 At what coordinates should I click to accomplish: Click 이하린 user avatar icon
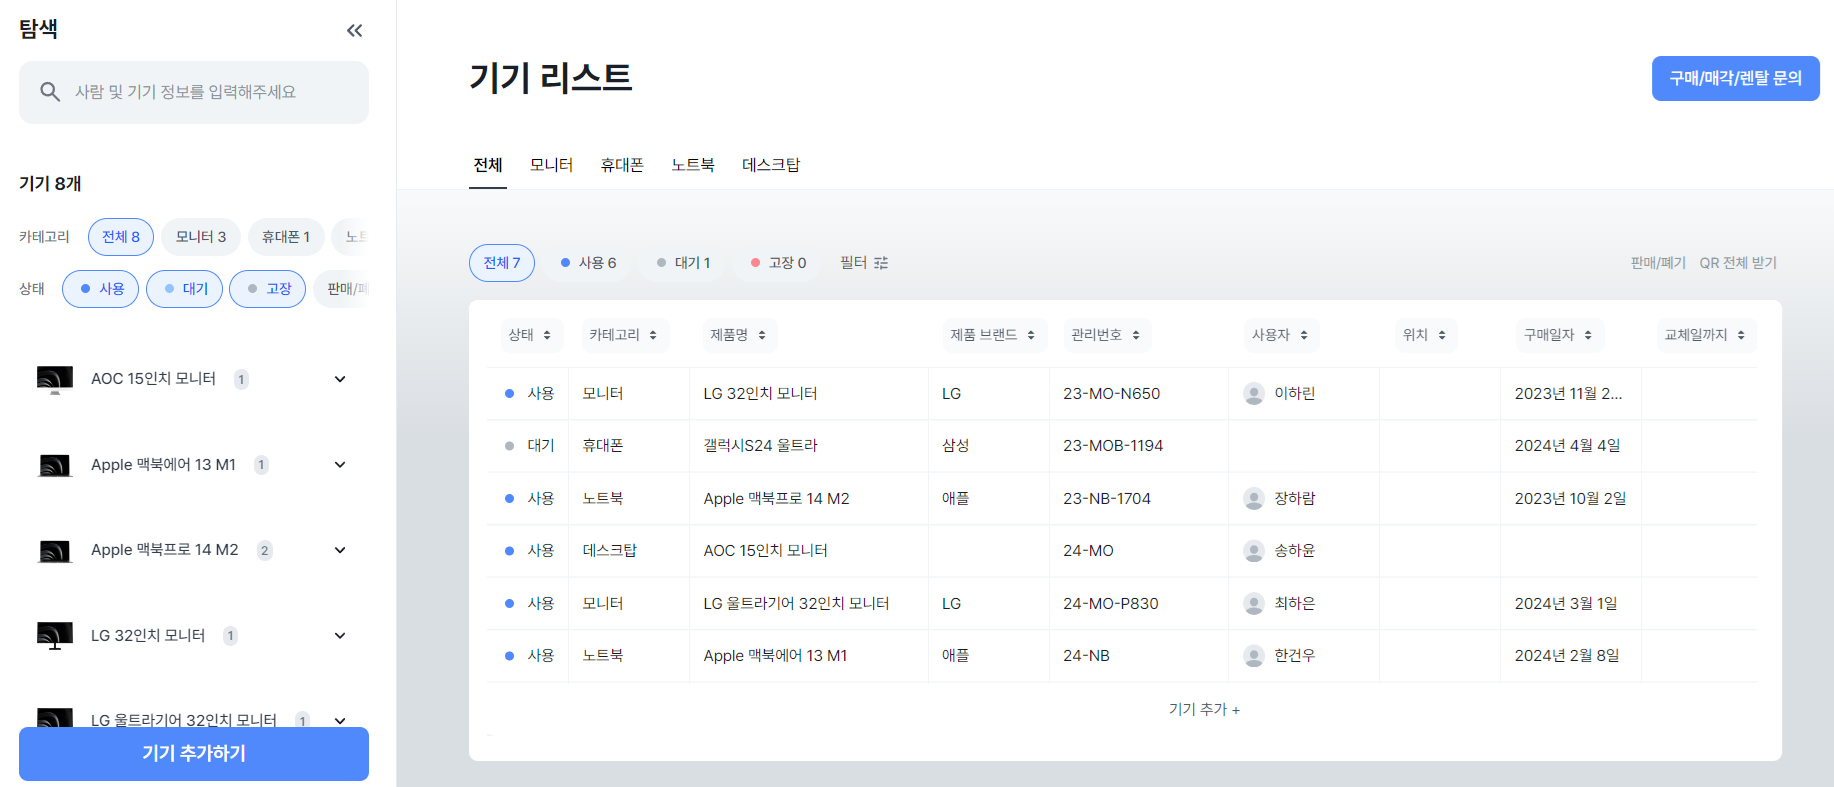(x=1253, y=394)
